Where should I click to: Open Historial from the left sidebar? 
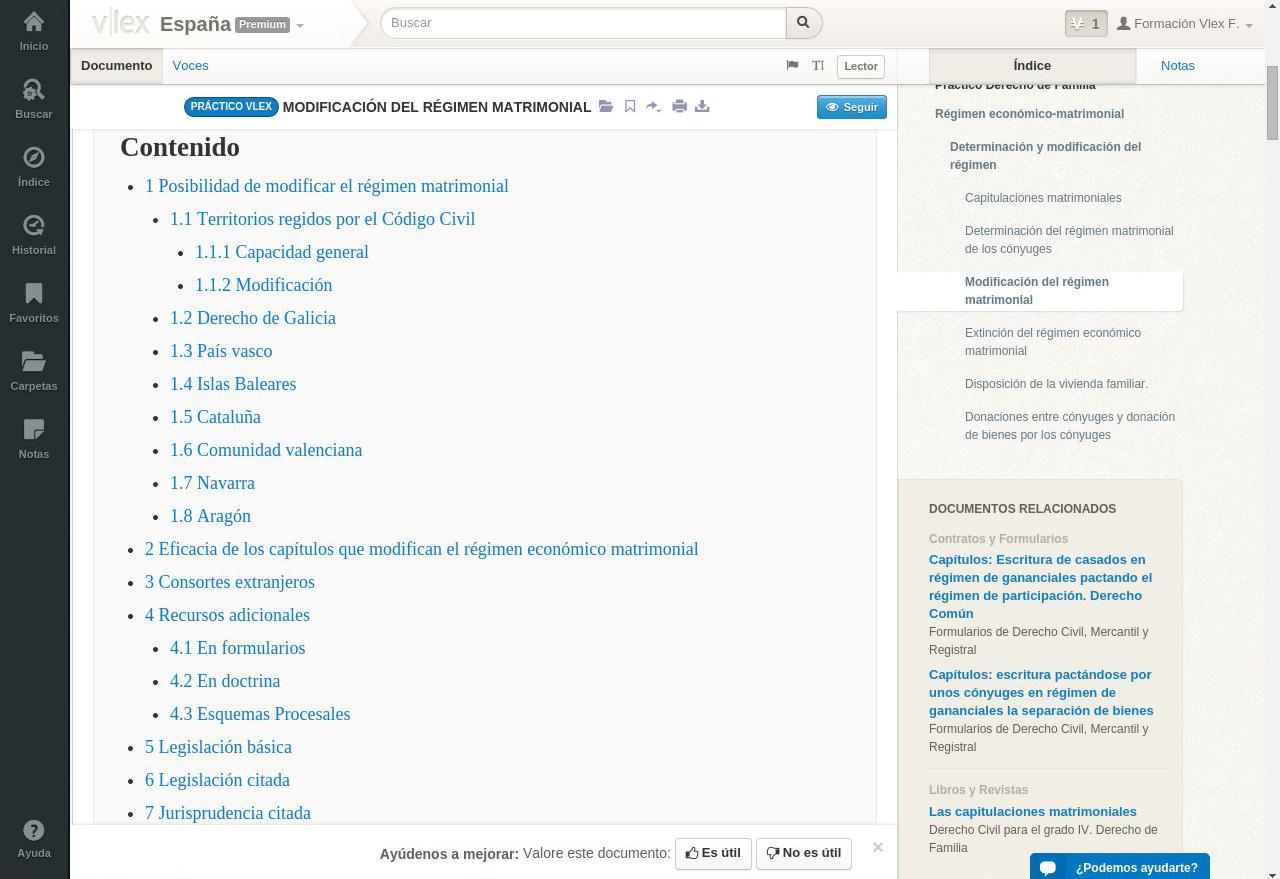point(33,235)
